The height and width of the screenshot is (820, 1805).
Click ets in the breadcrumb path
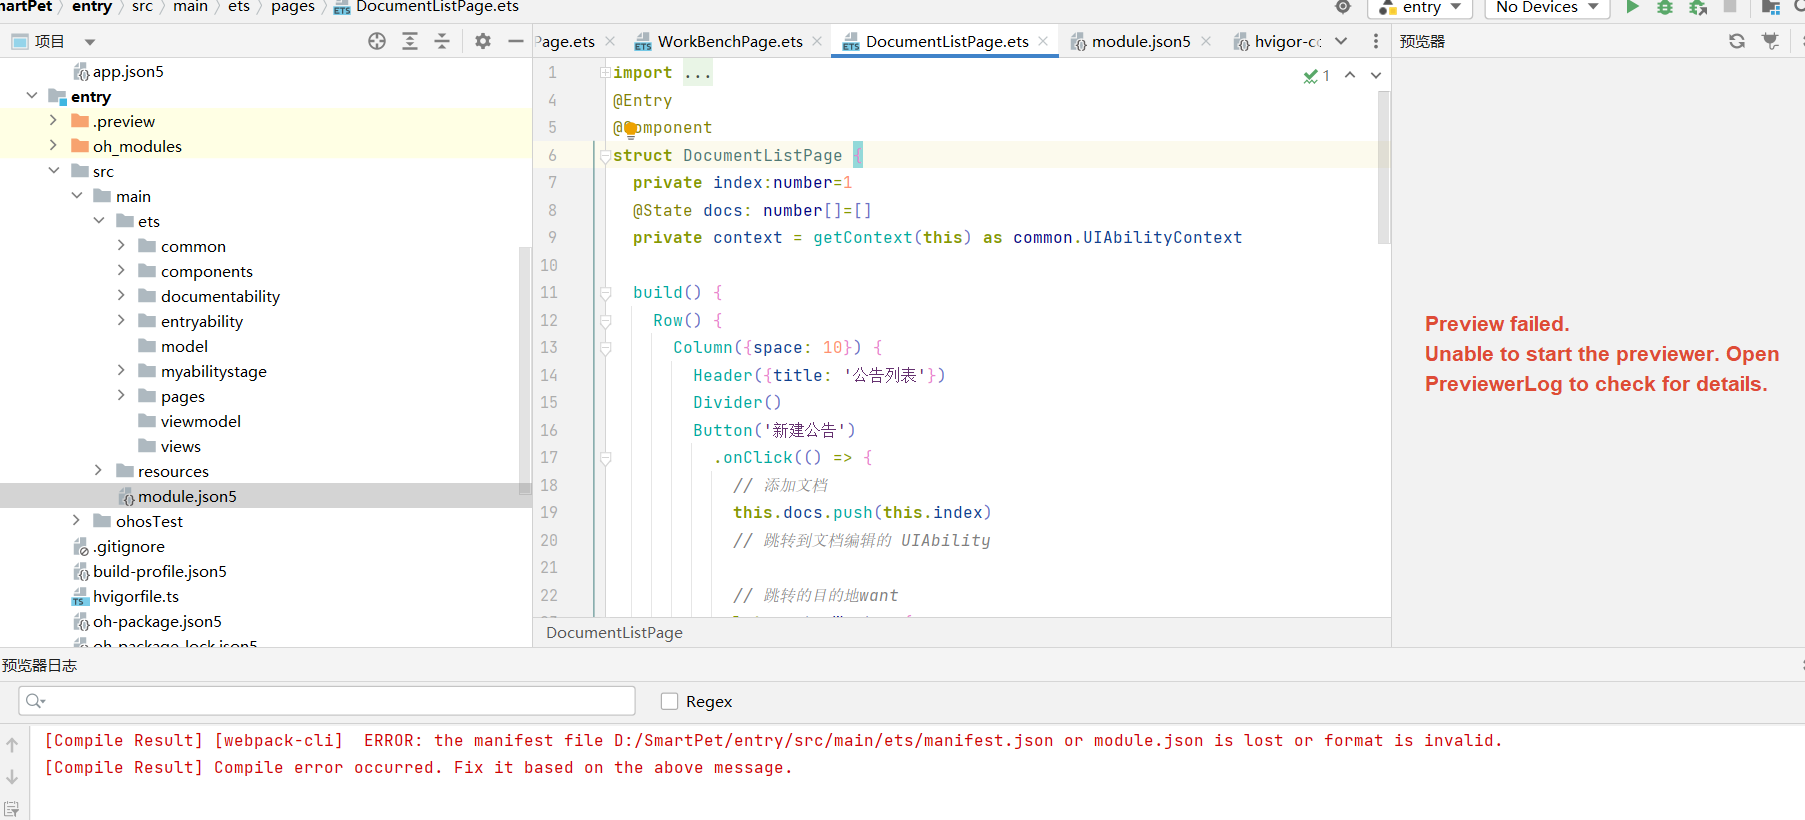click(239, 6)
